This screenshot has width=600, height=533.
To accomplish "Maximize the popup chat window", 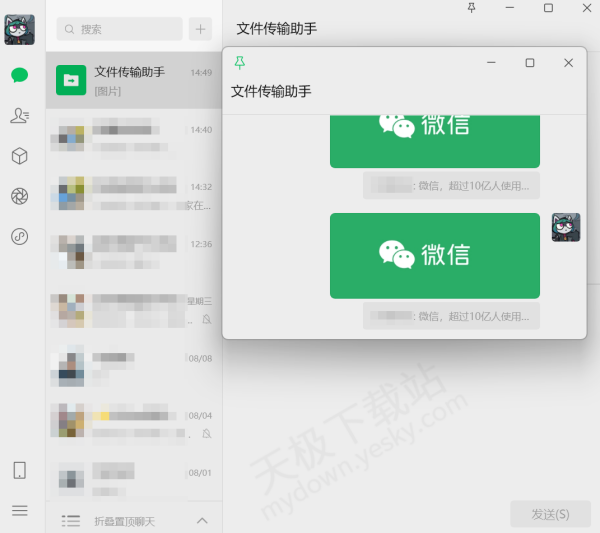I will pos(530,63).
